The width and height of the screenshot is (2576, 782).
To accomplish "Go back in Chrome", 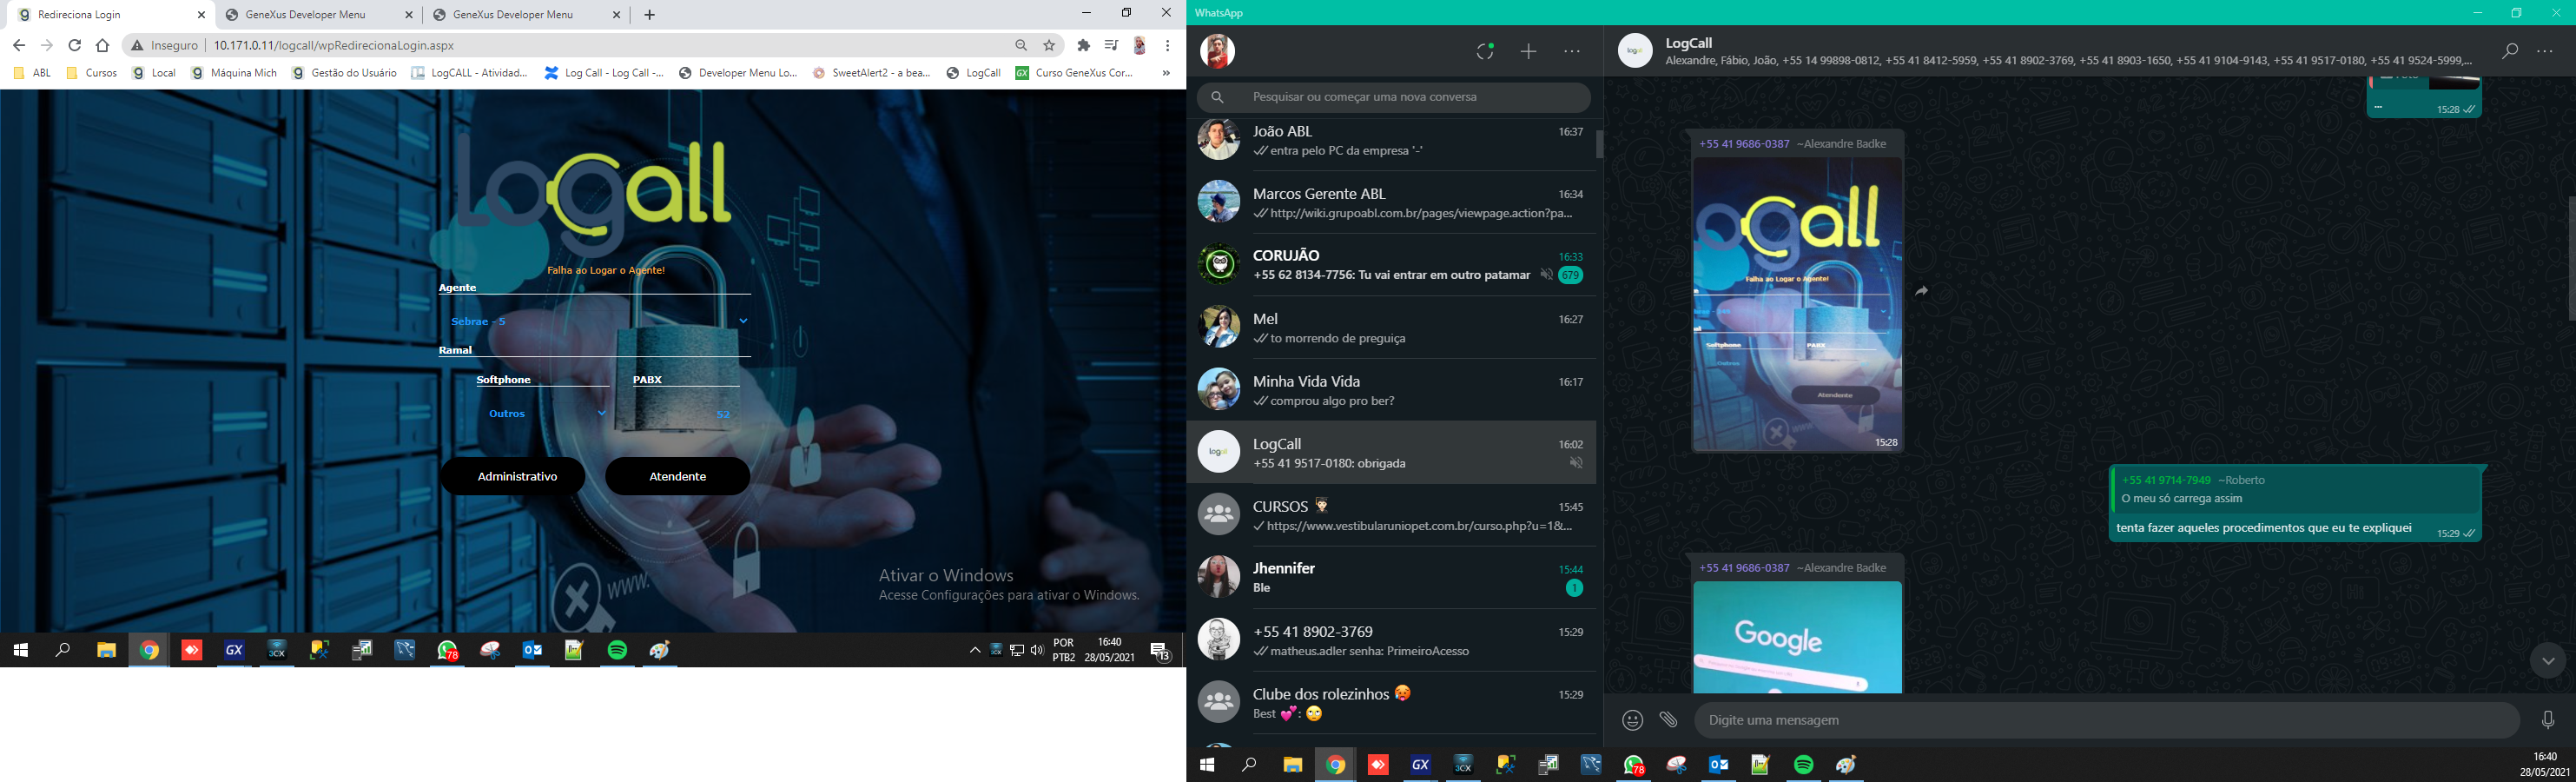I will pos(19,45).
